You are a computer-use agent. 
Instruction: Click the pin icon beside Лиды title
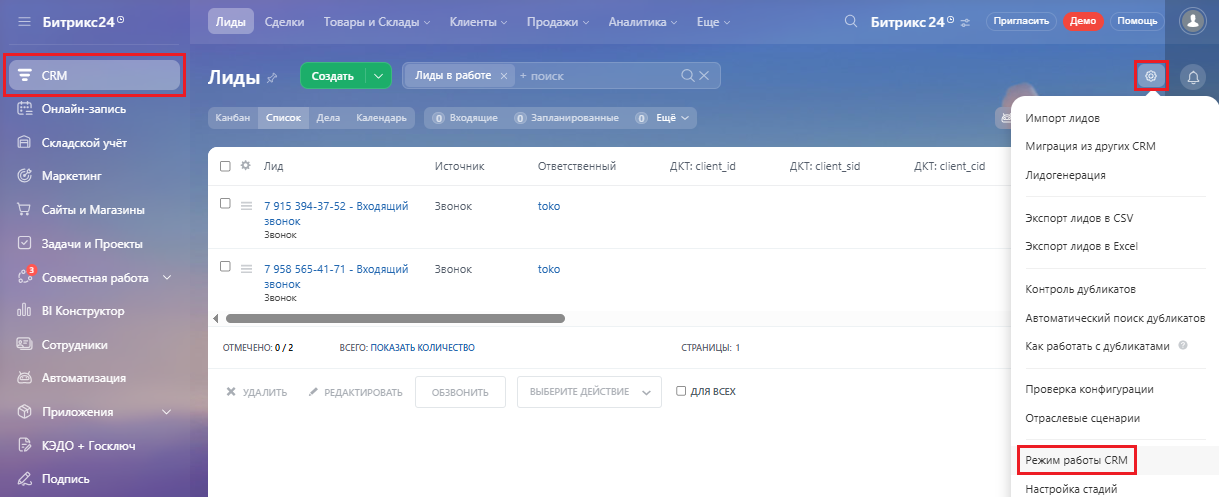272,78
